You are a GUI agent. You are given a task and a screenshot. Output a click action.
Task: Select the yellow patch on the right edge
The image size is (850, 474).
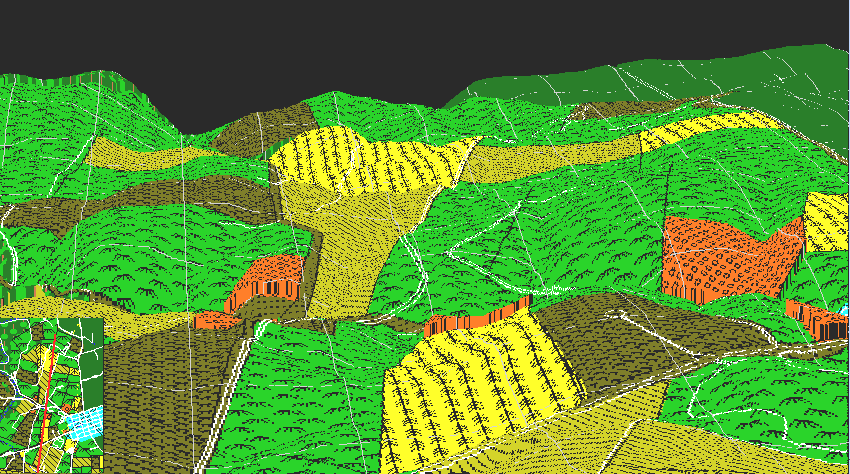[828, 222]
